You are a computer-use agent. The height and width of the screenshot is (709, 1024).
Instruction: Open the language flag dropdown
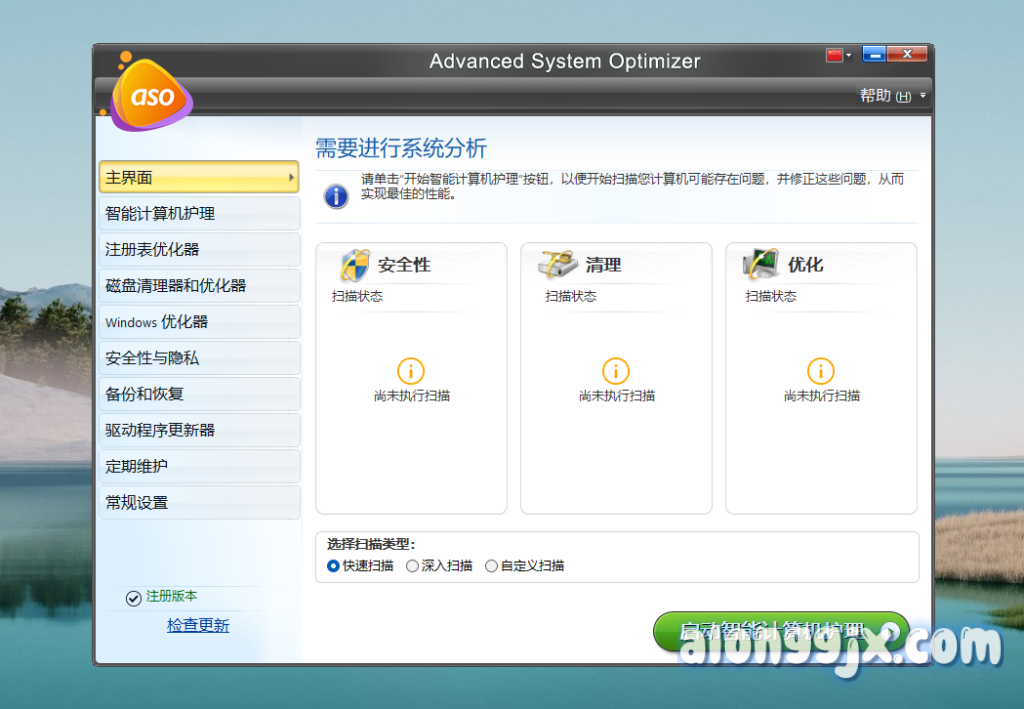[838, 55]
